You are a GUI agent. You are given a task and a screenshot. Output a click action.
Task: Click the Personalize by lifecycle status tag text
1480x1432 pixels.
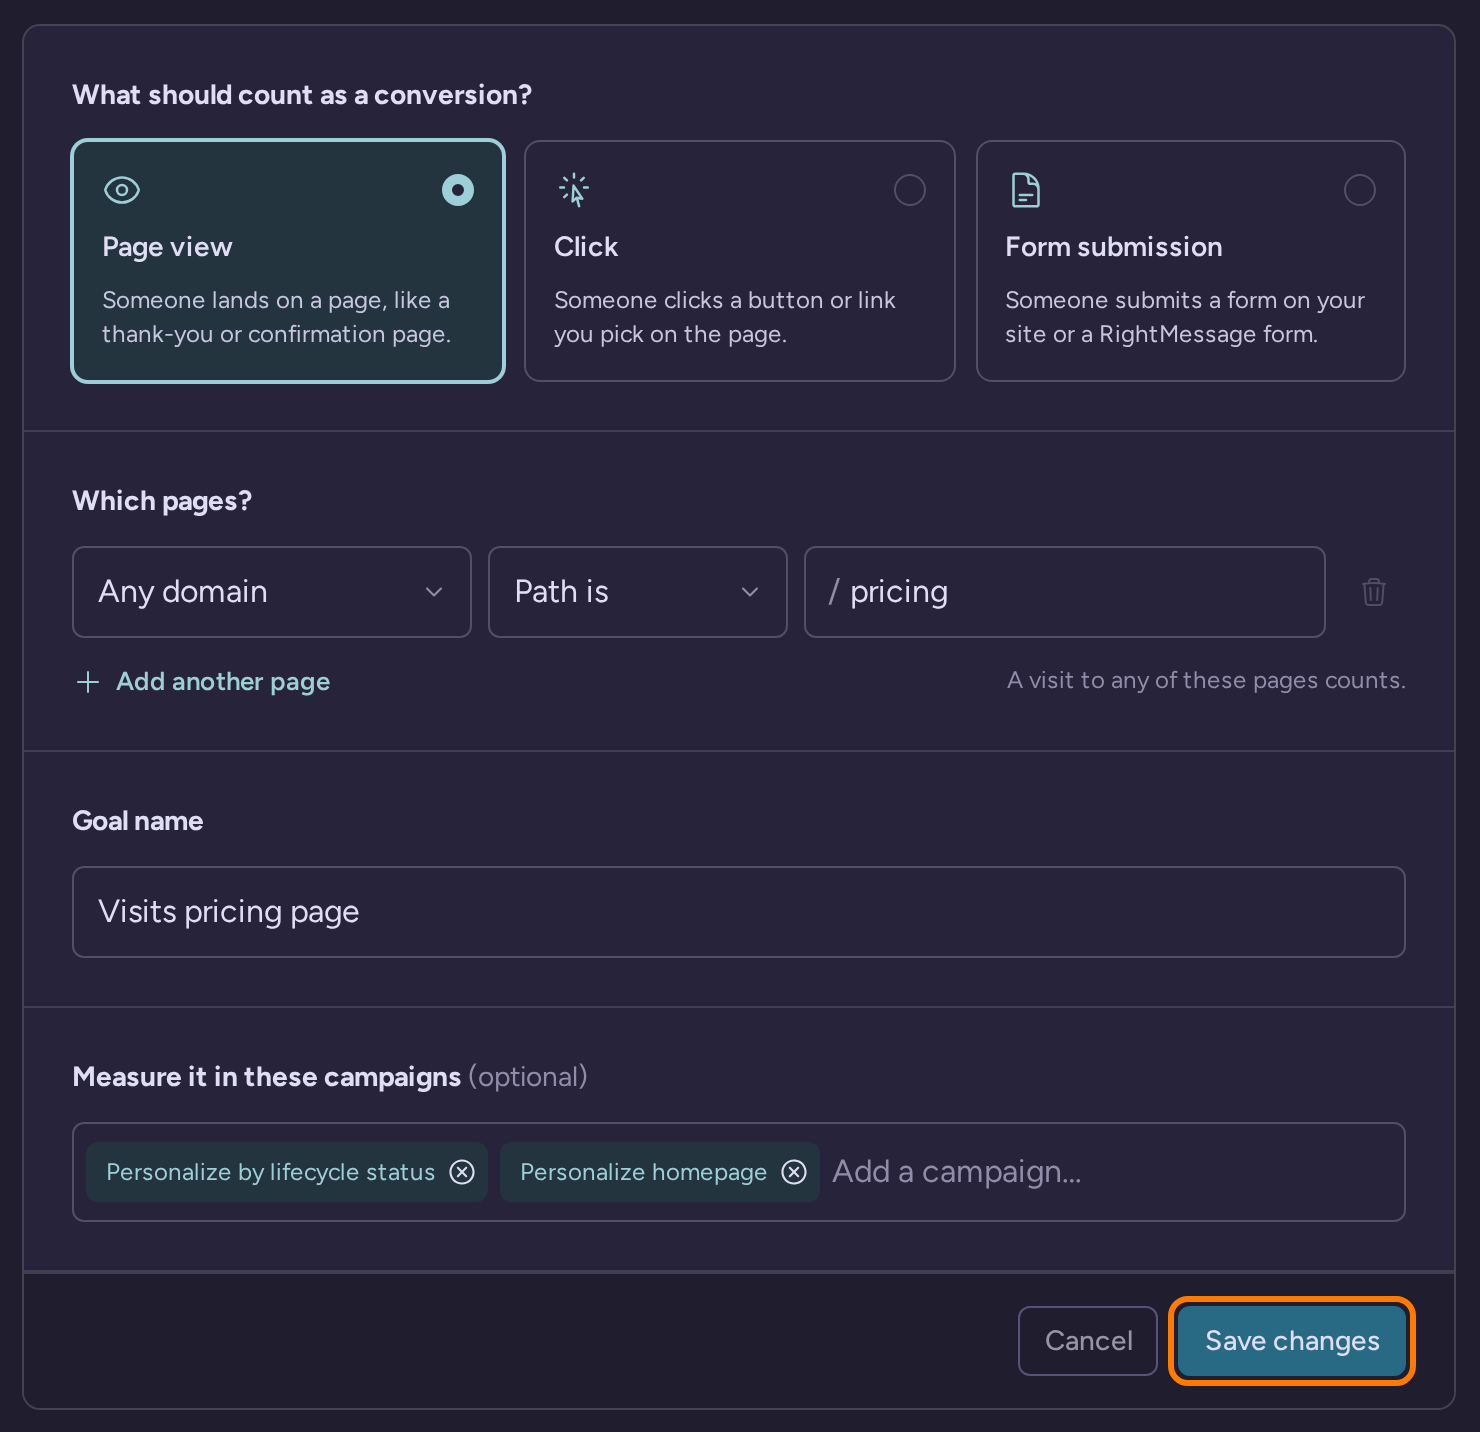point(271,1172)
